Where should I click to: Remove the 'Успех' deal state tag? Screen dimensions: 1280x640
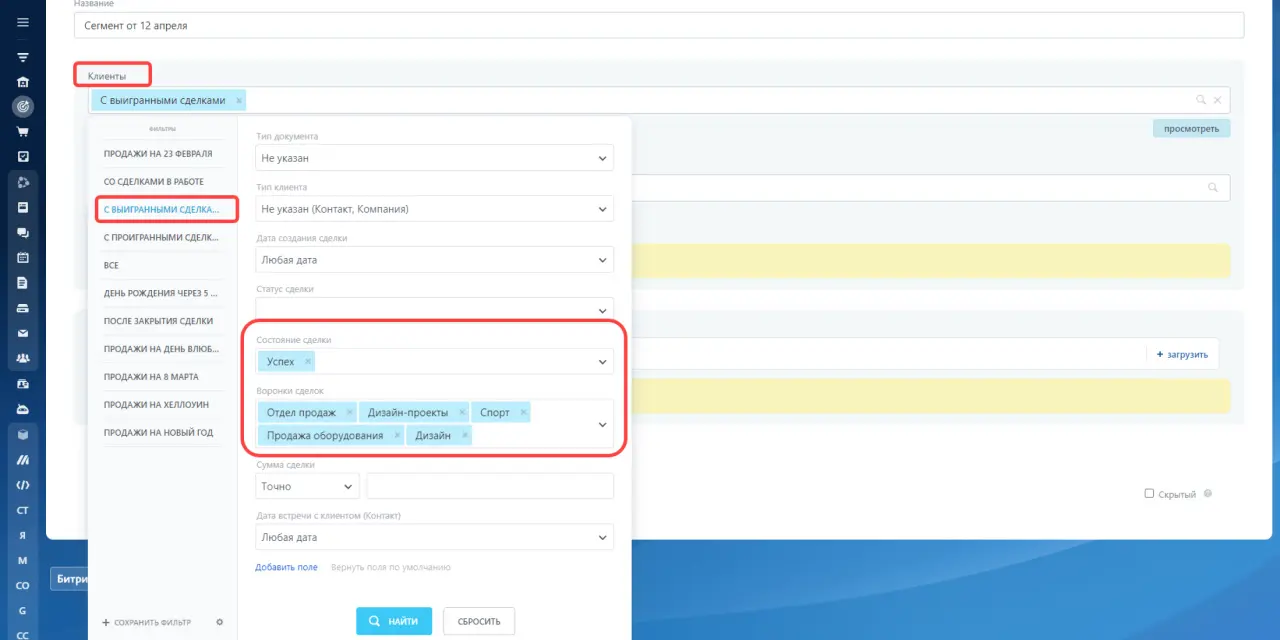(x=307, y=362)
